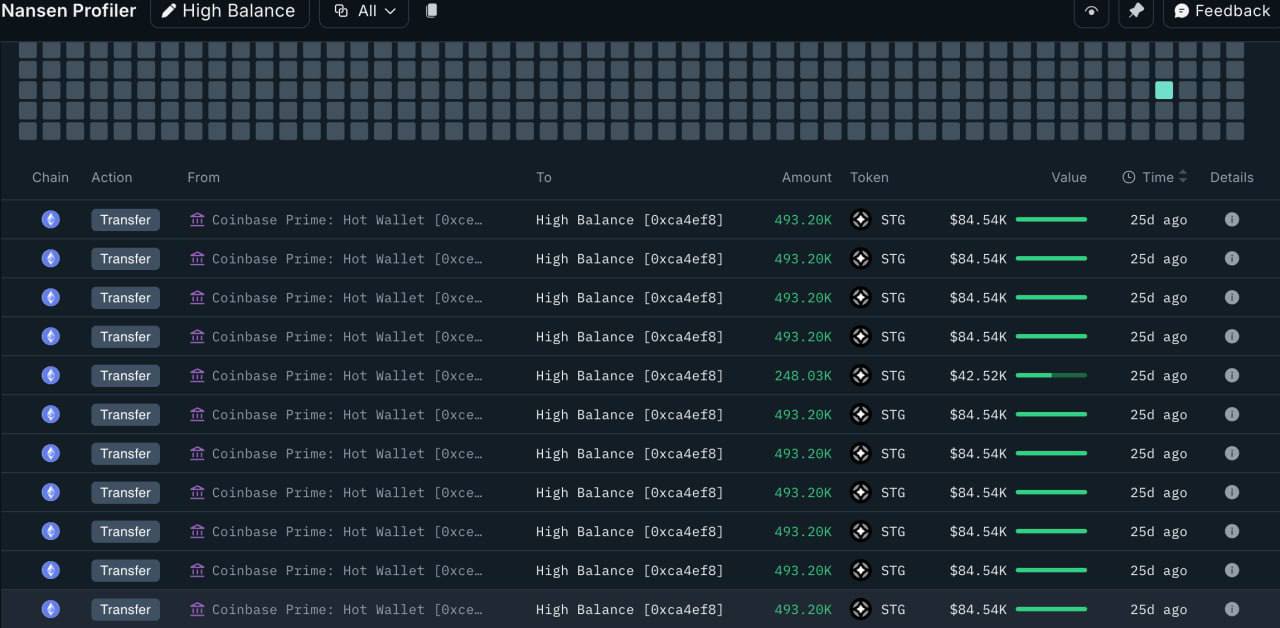Screen dimensions: 1280x628
Task: Click Ethereum icon in the first table row
Action: coord(50,220)
